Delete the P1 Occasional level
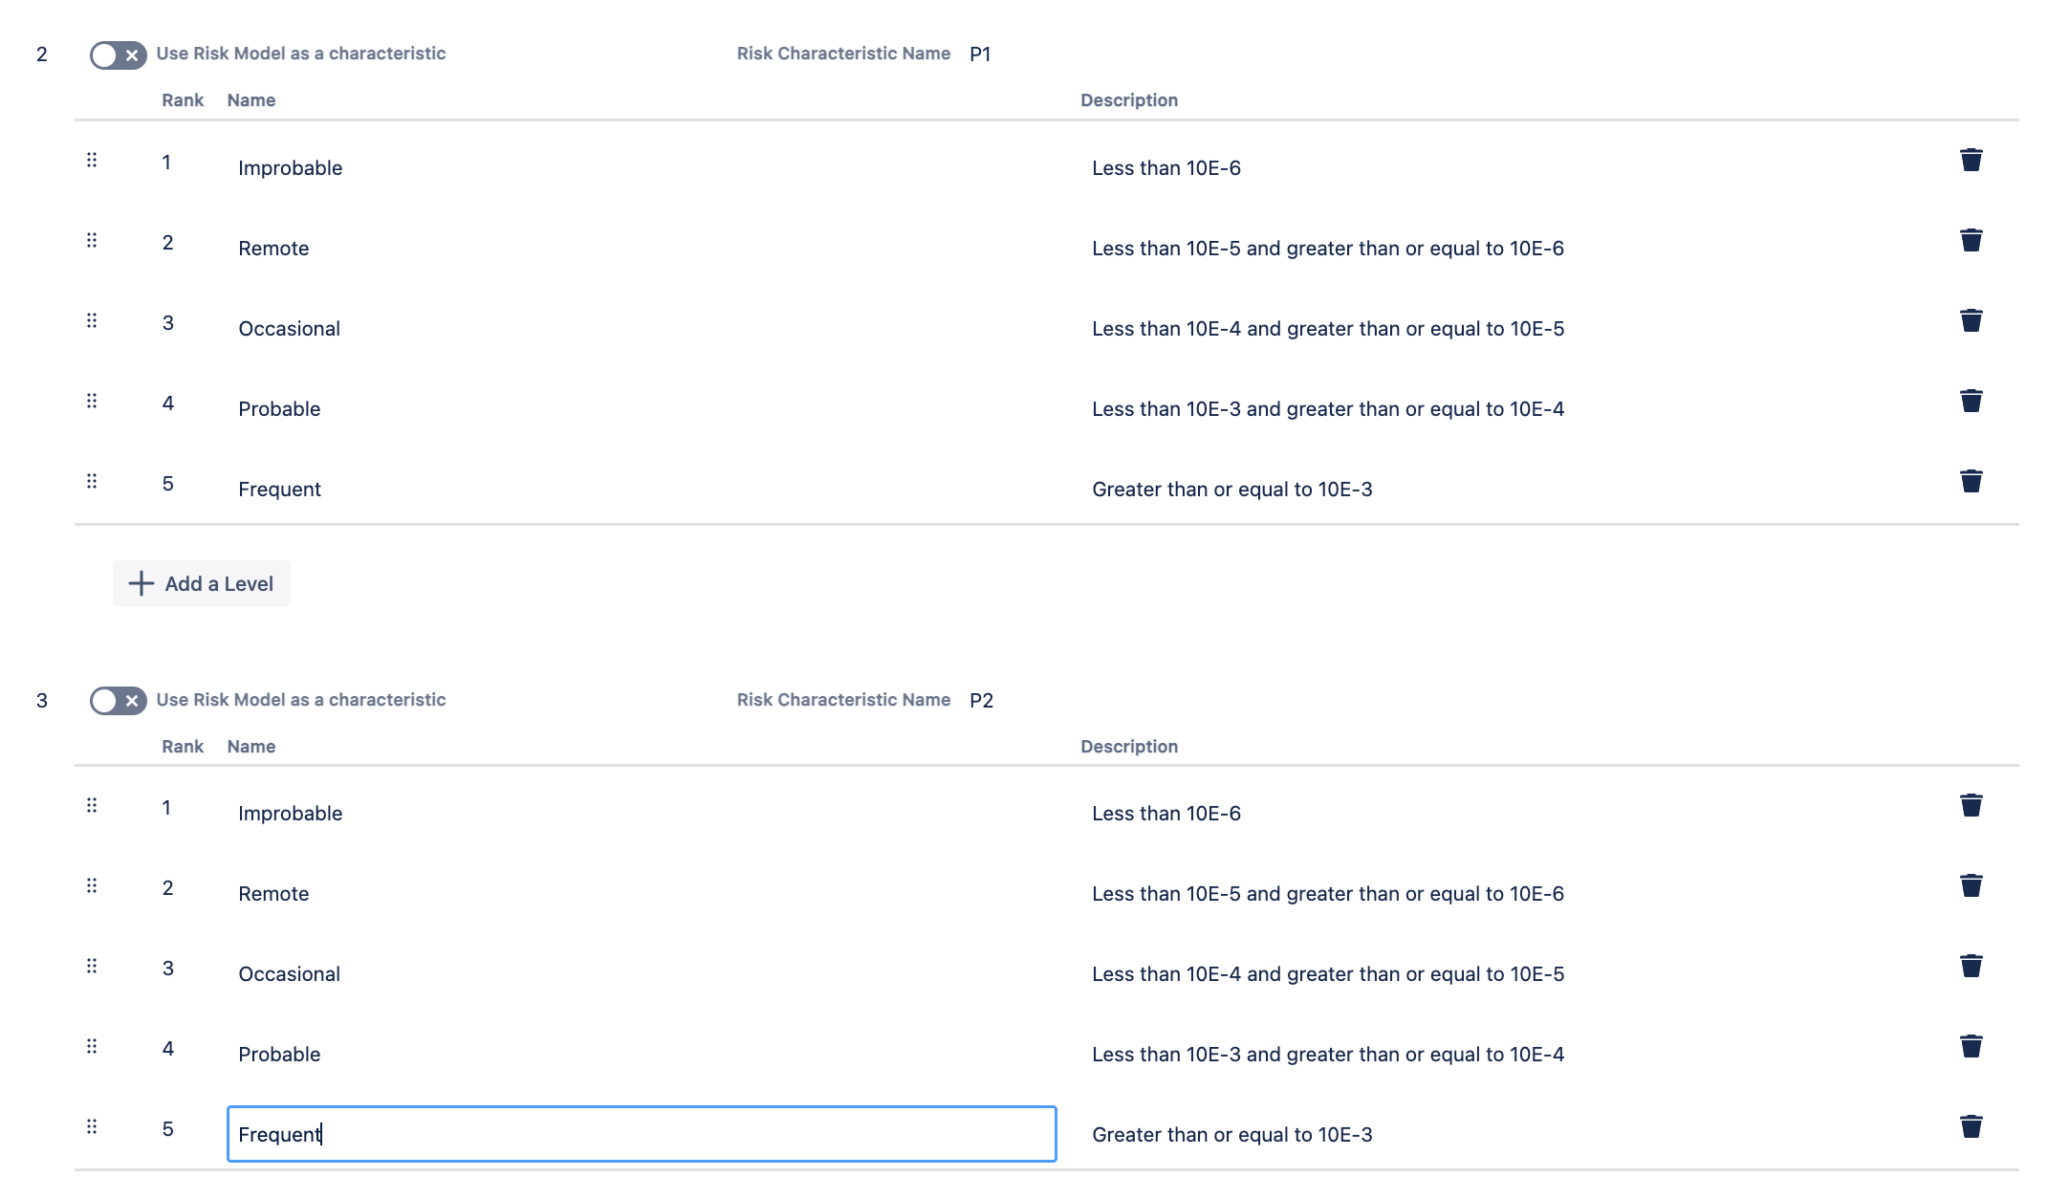The height and width of the screenshot is (1199, 2048). [x=1970, y=320]
